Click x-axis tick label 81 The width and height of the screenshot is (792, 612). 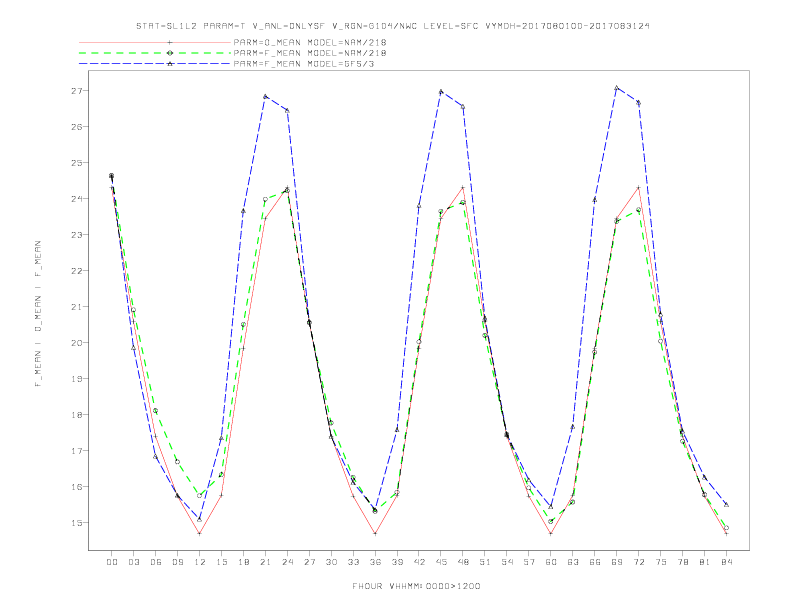705,562
